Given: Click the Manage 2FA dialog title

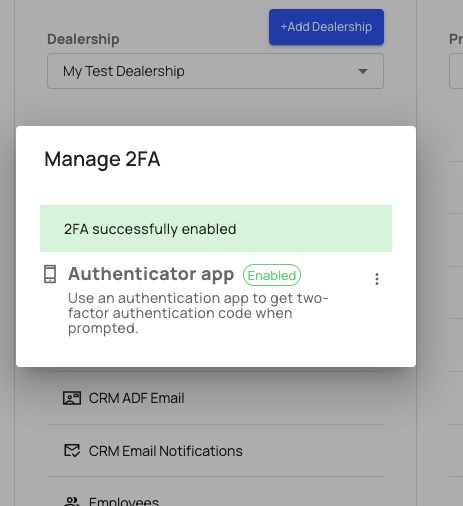Looking at the screenshot, I should (102, 159).
